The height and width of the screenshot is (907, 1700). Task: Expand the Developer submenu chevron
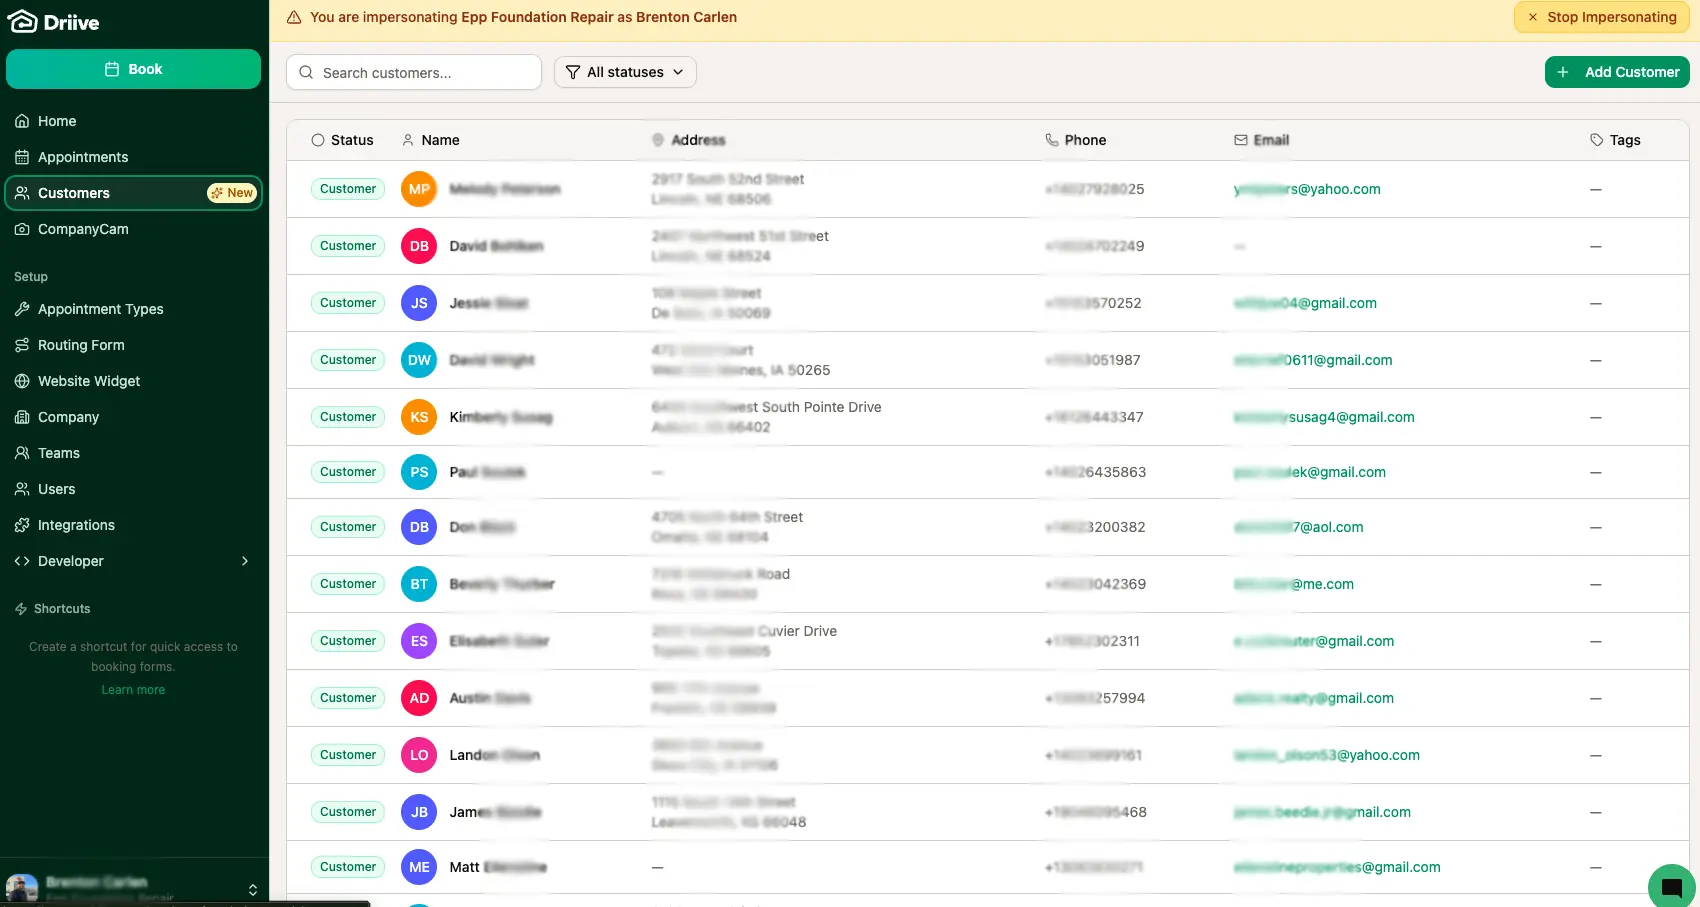pos(245,561)
